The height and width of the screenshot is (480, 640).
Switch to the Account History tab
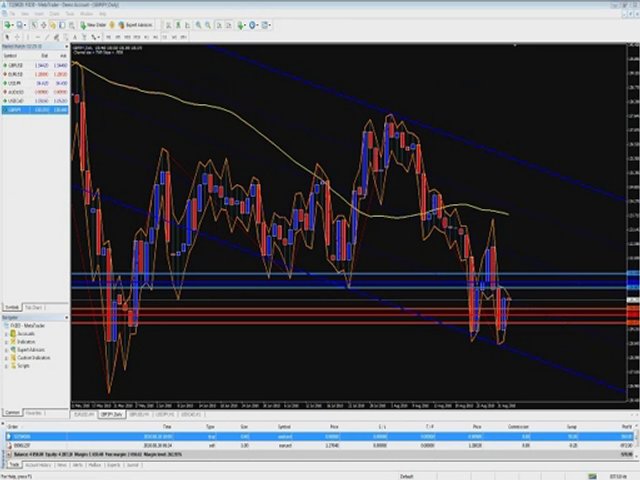[x=38, y=465]
